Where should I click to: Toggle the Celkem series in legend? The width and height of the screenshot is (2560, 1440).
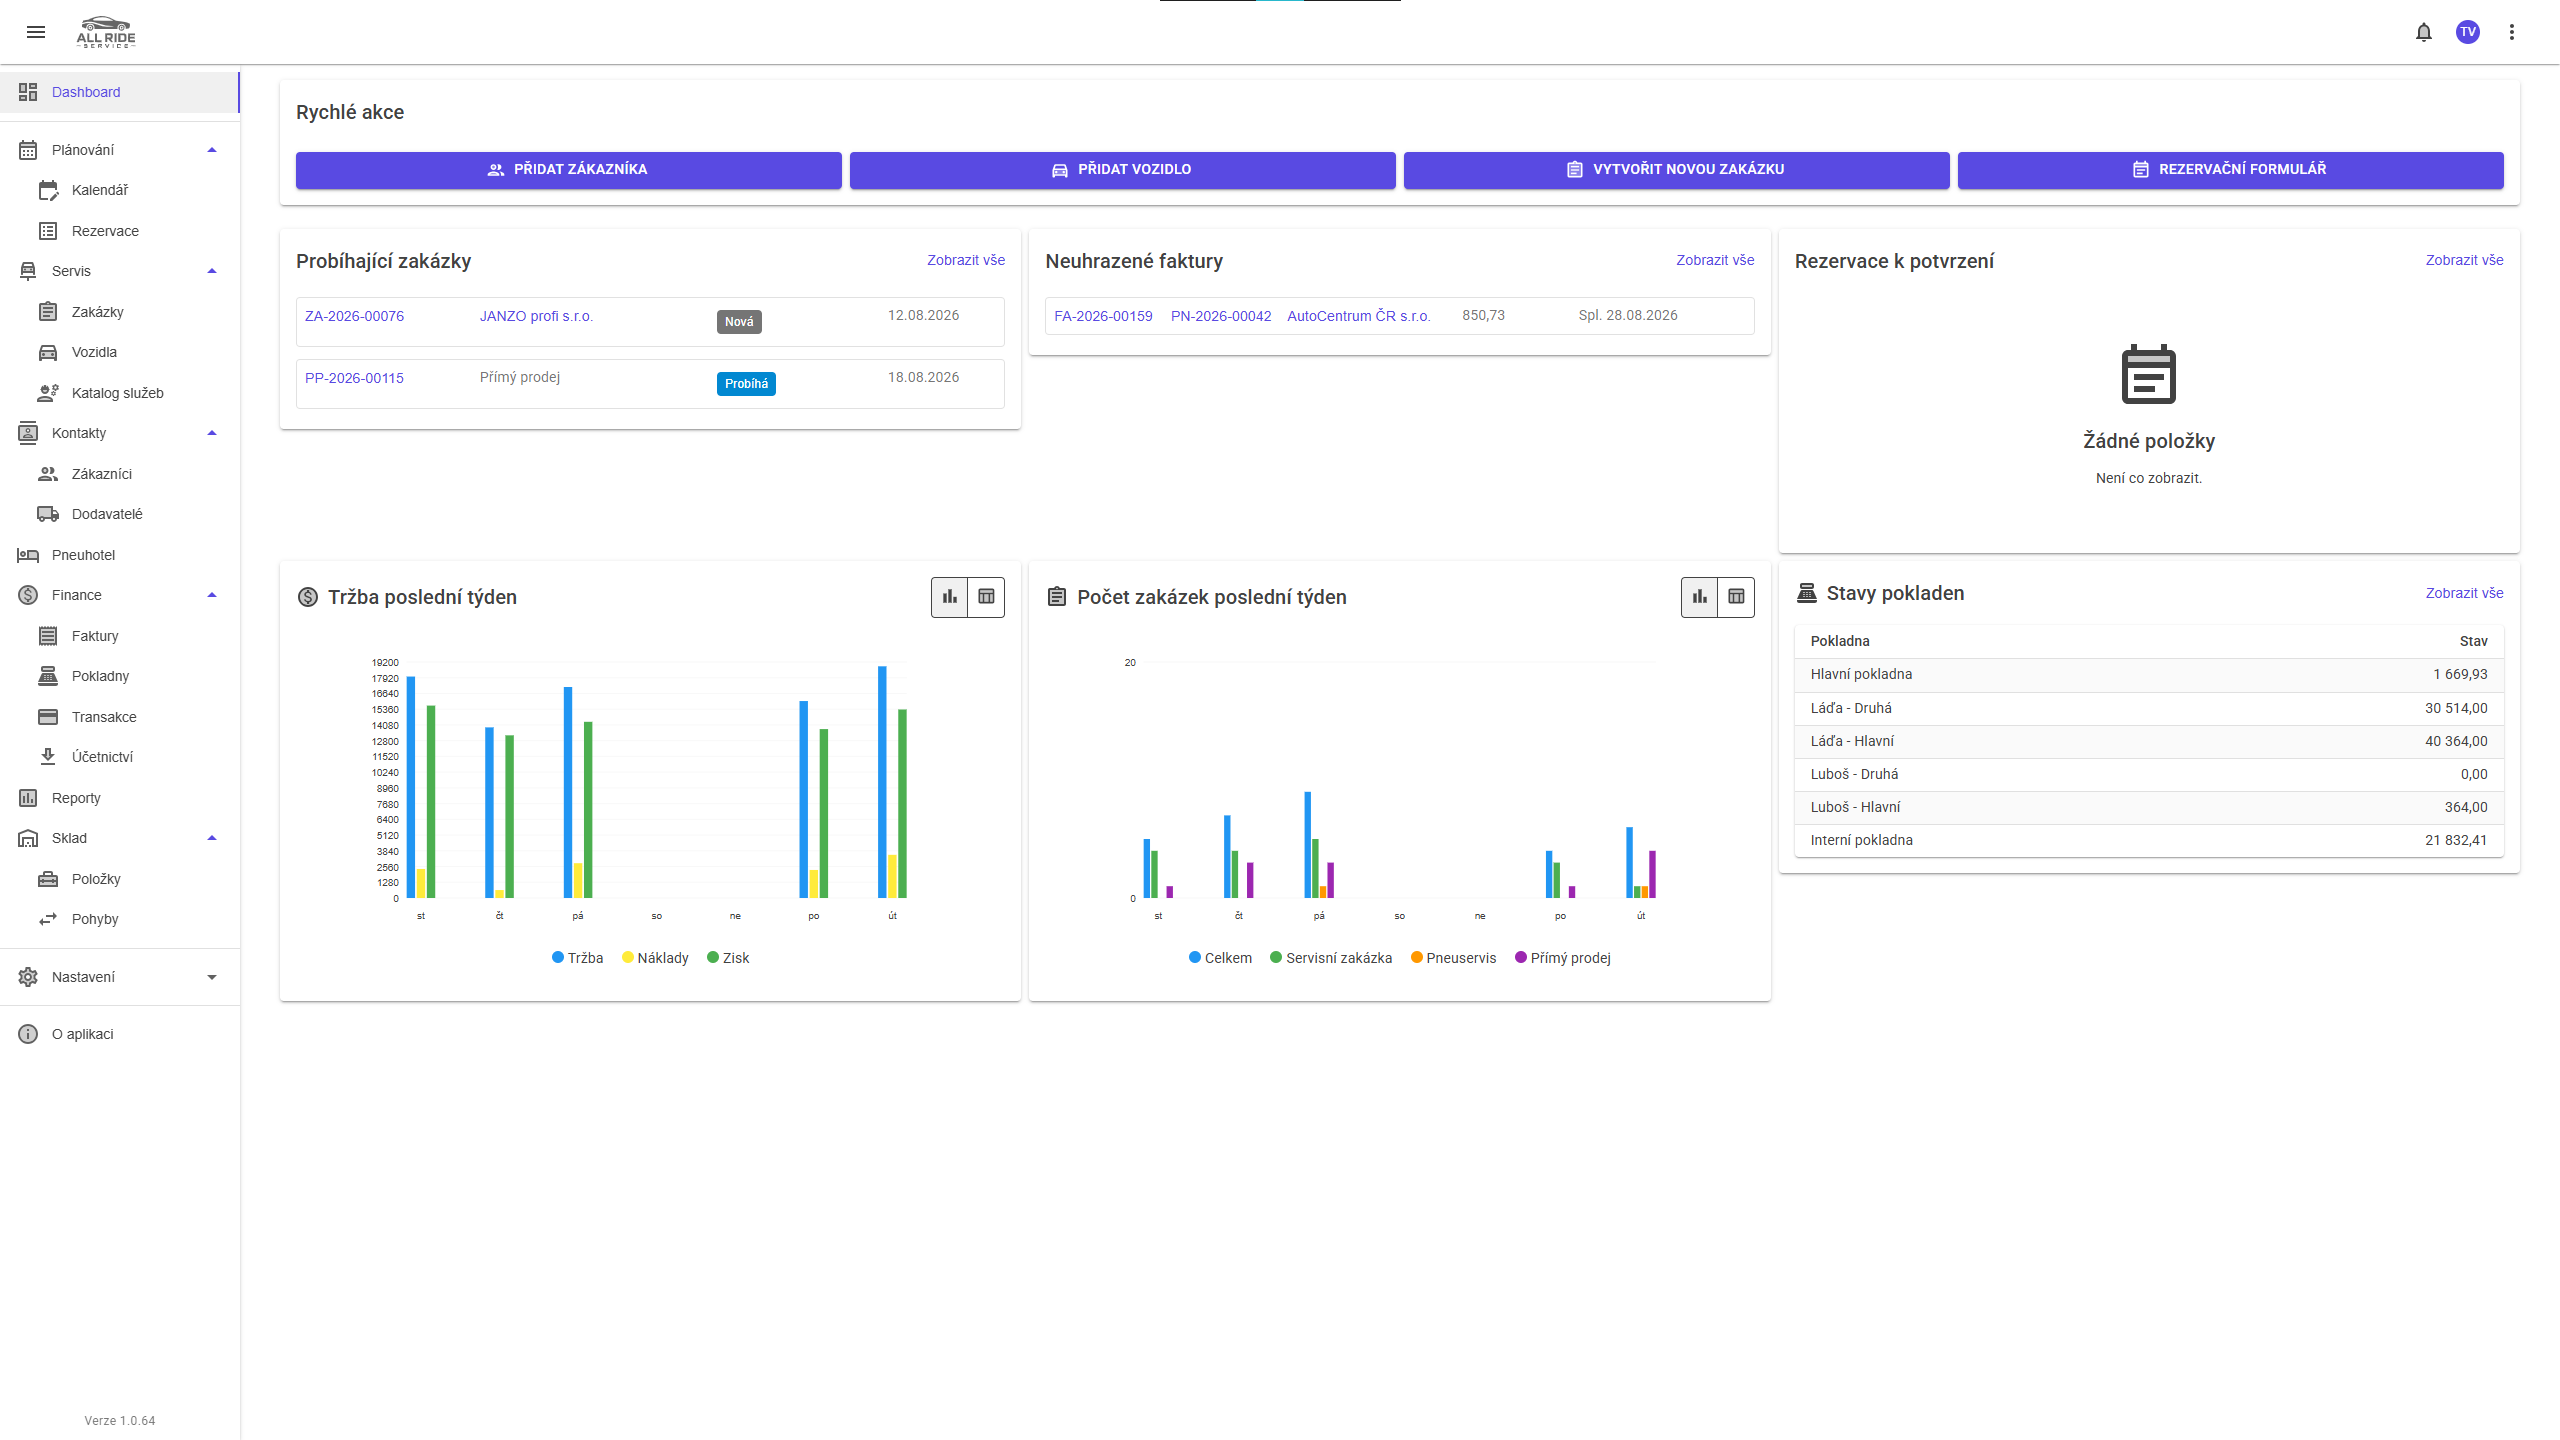point(1220,958)
